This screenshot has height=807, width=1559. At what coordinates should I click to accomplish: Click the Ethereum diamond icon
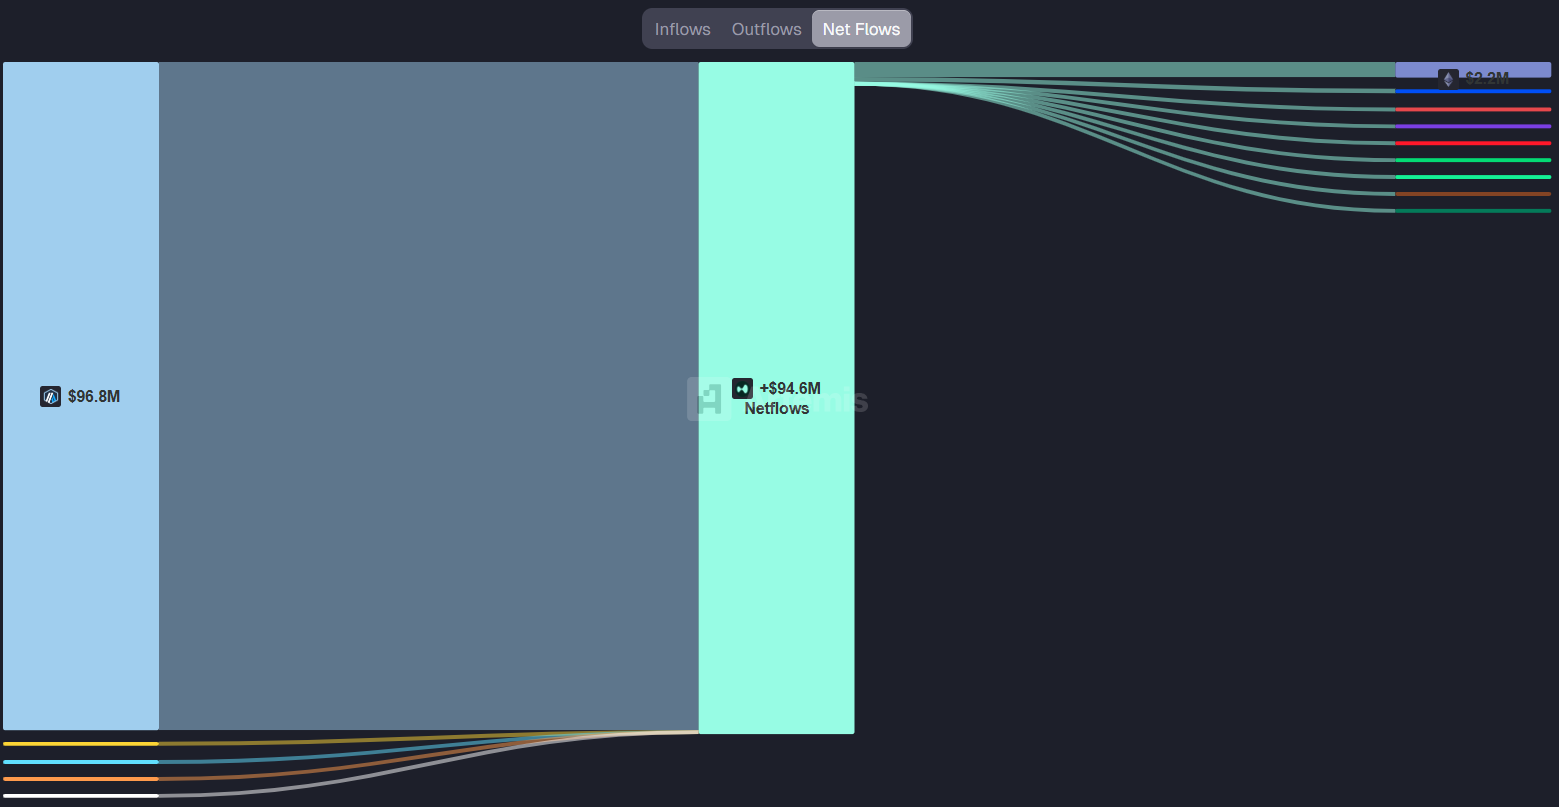[x=1448, y=78]
